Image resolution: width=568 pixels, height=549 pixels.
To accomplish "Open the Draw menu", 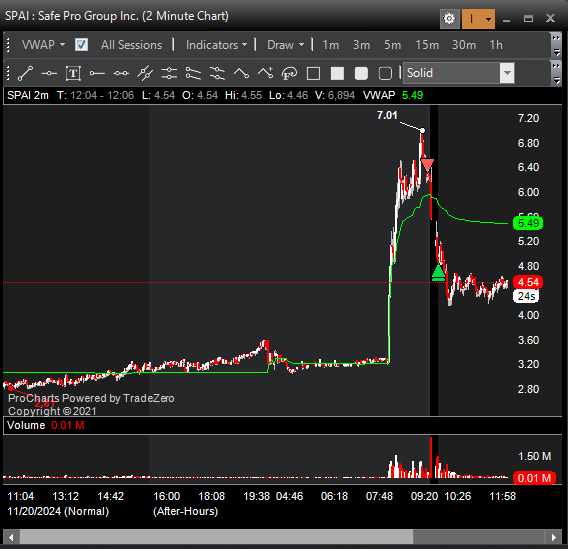I will [285, 45].
